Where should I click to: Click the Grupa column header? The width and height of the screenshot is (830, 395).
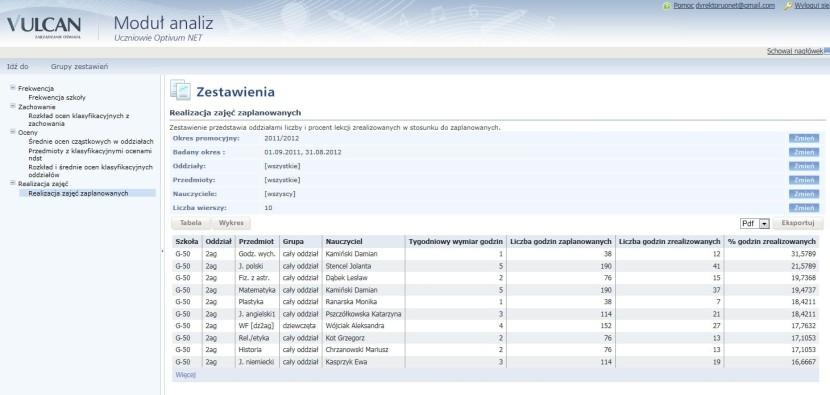coord(300,241)
